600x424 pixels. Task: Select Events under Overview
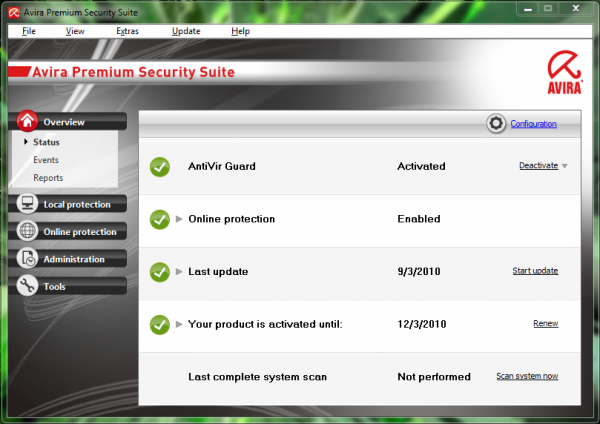(x=46, y=160)
